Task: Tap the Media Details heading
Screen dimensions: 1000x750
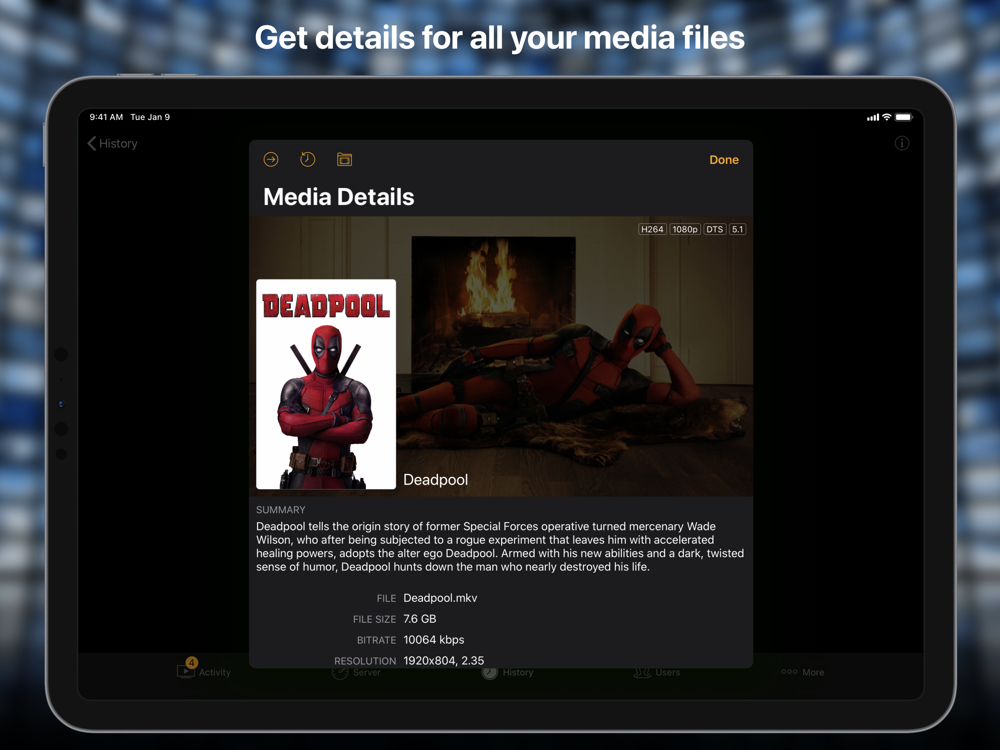Action: [x=339, y=197]
